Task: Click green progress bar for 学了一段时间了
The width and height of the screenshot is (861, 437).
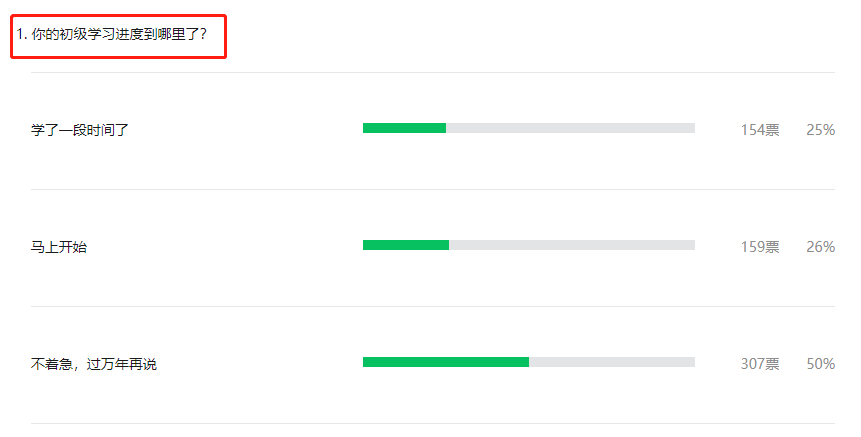Action: pos(404,128)
